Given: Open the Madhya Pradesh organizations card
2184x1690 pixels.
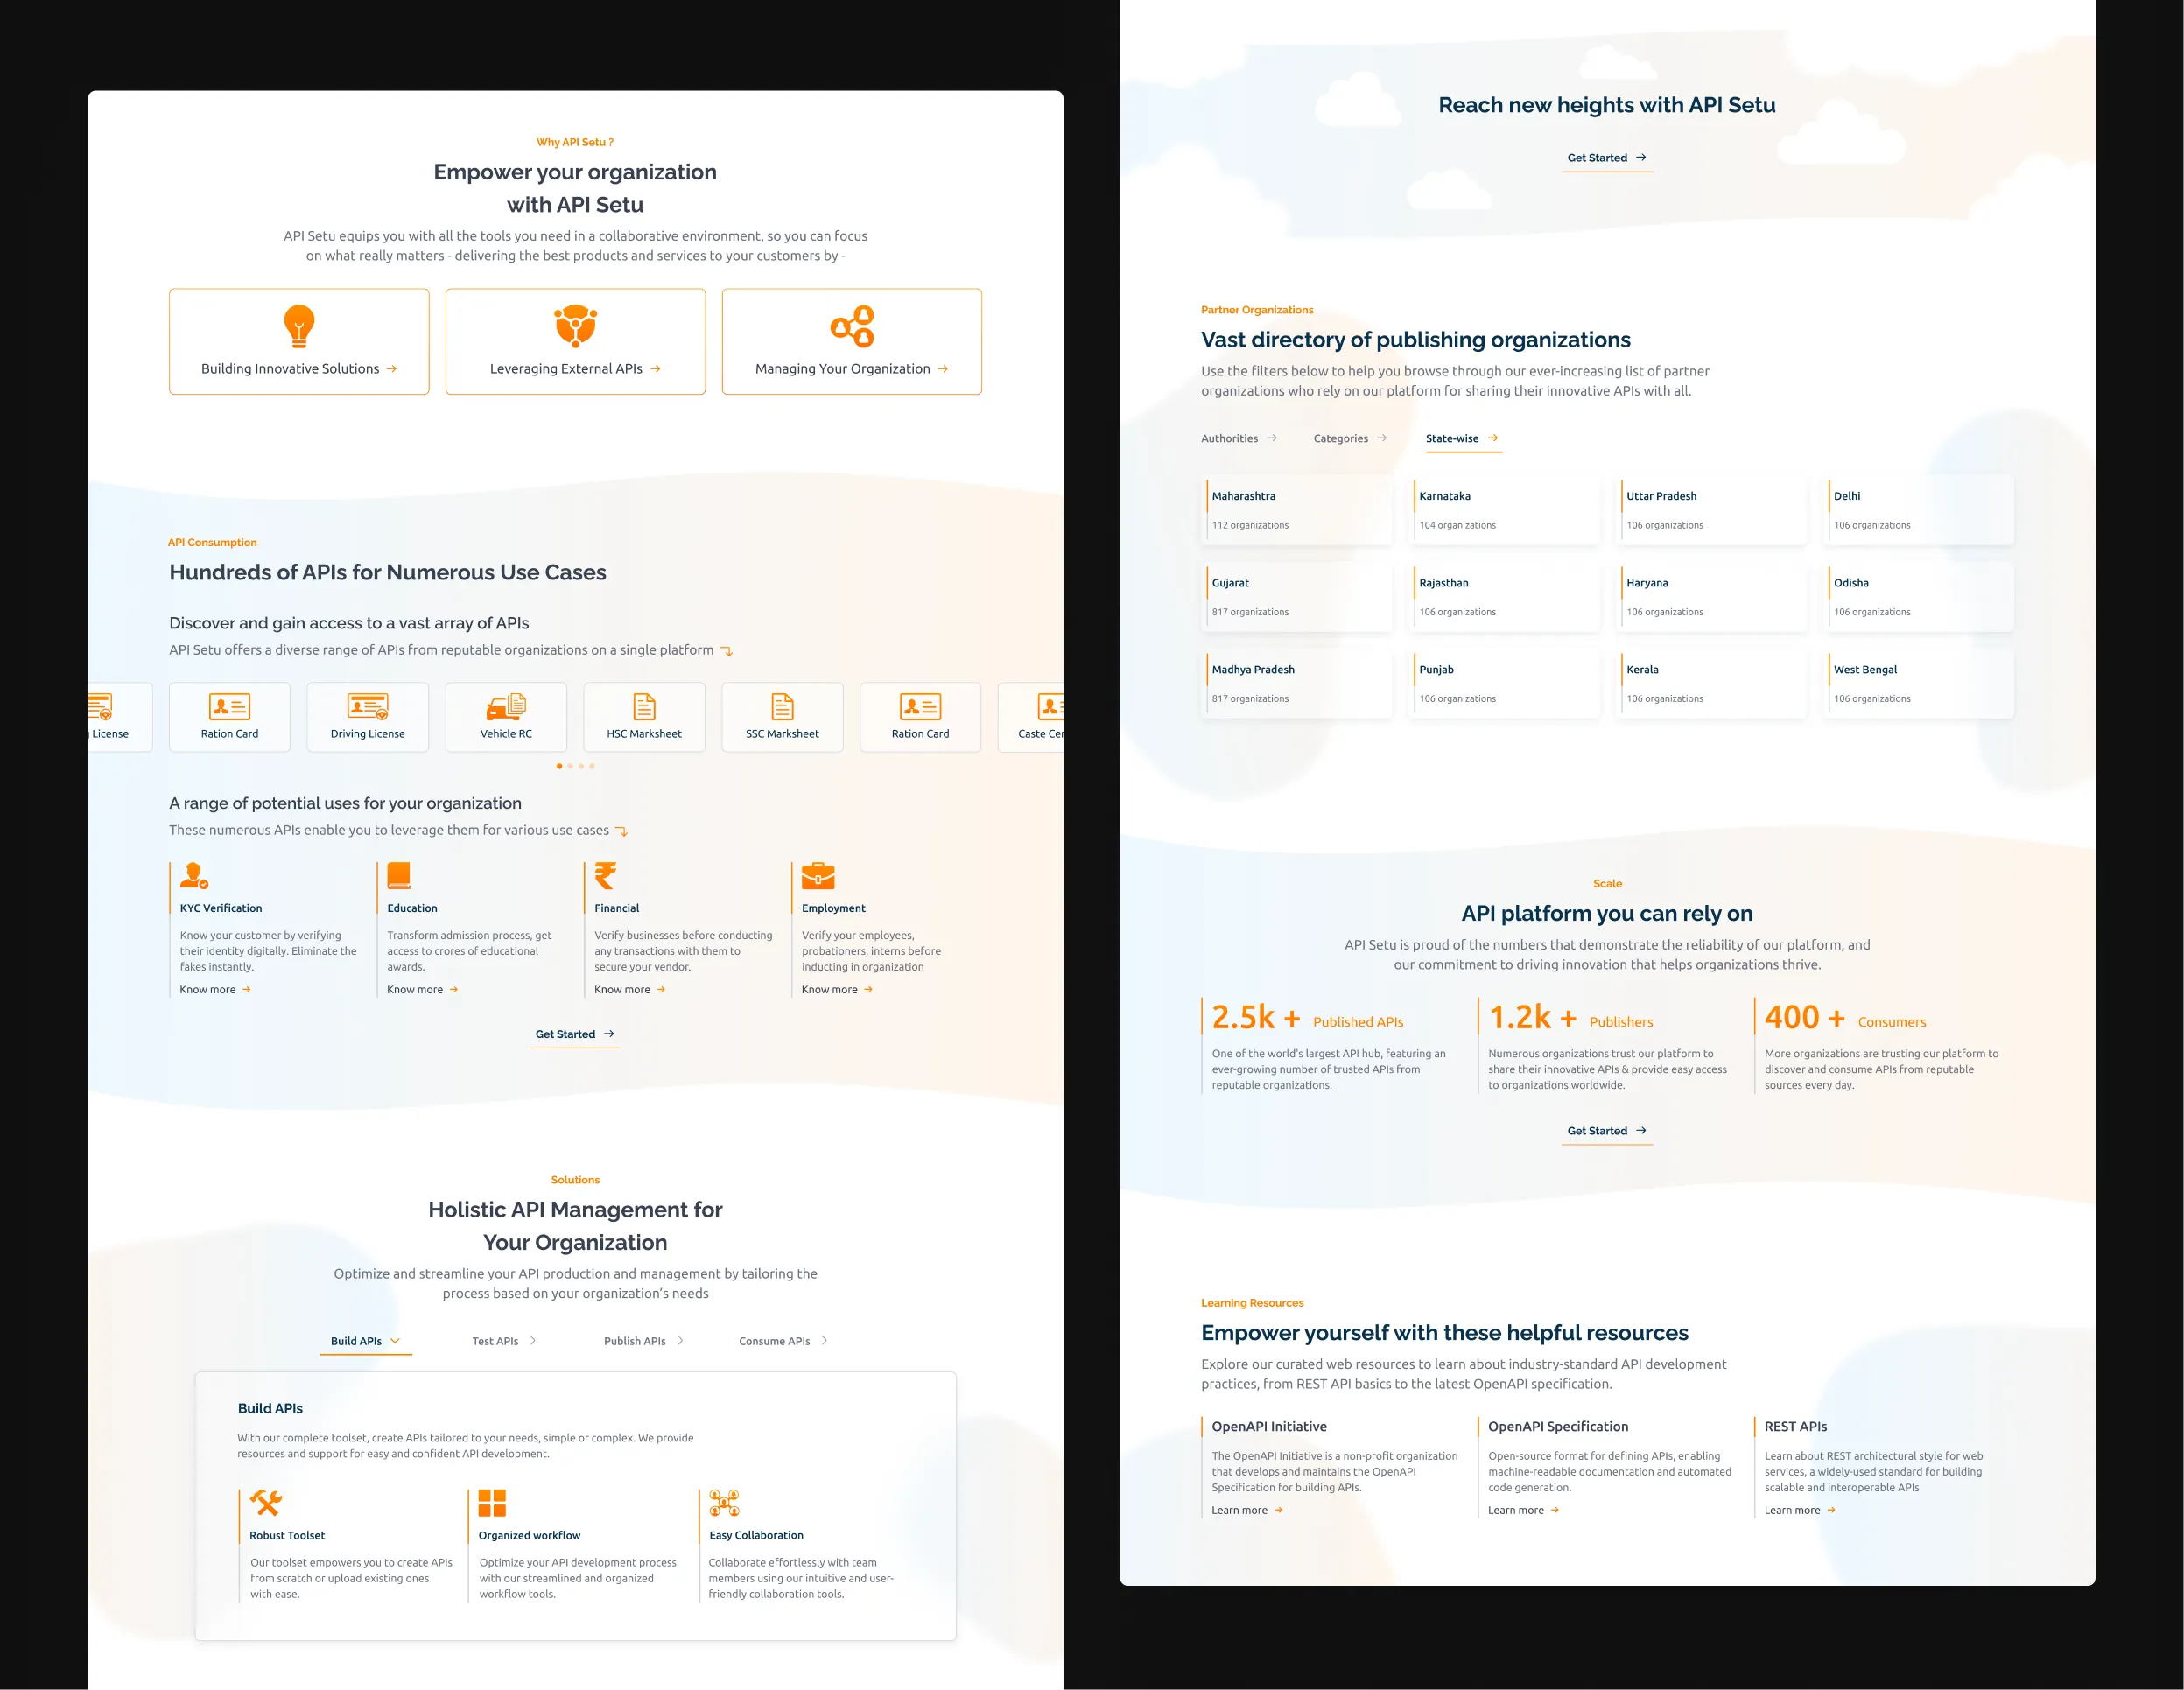Looking at the screenshot, I should point(1297,684).
